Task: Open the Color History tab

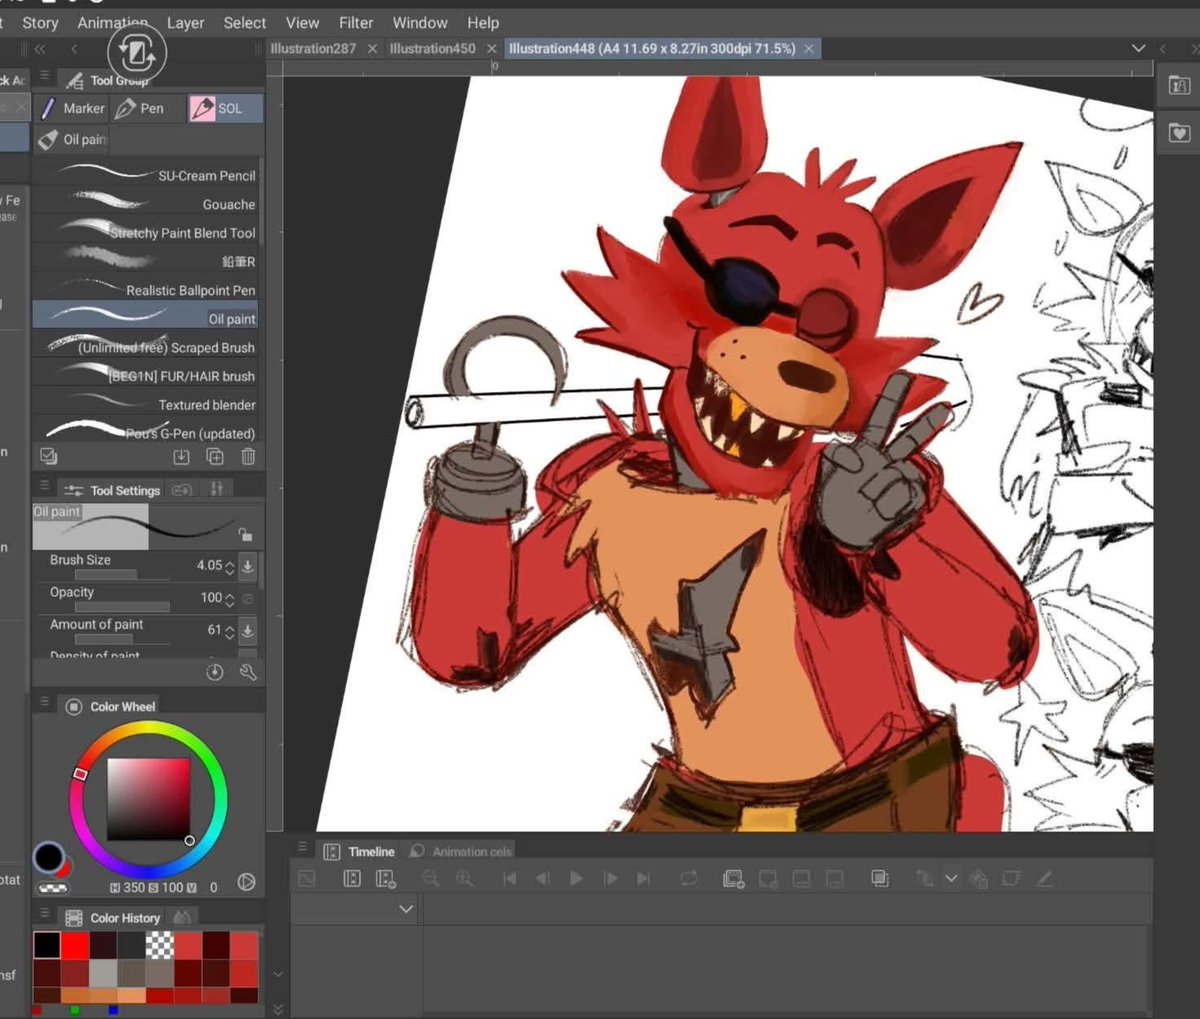Action: click(x=112, y=917)
